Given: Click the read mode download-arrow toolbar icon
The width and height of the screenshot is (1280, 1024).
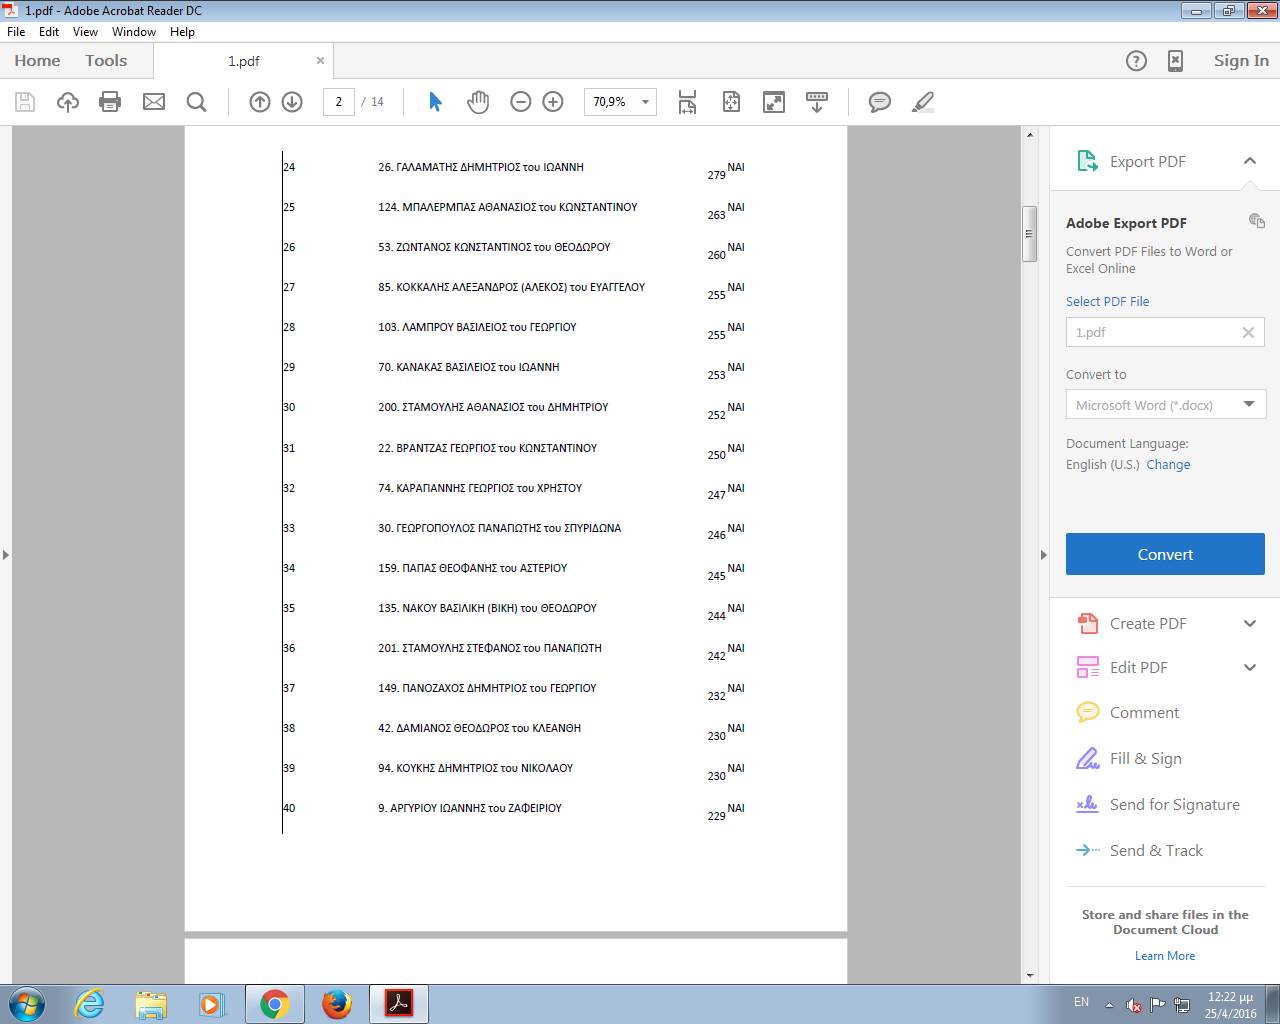Looking at the screenshot, I should (x=817, y=102).
